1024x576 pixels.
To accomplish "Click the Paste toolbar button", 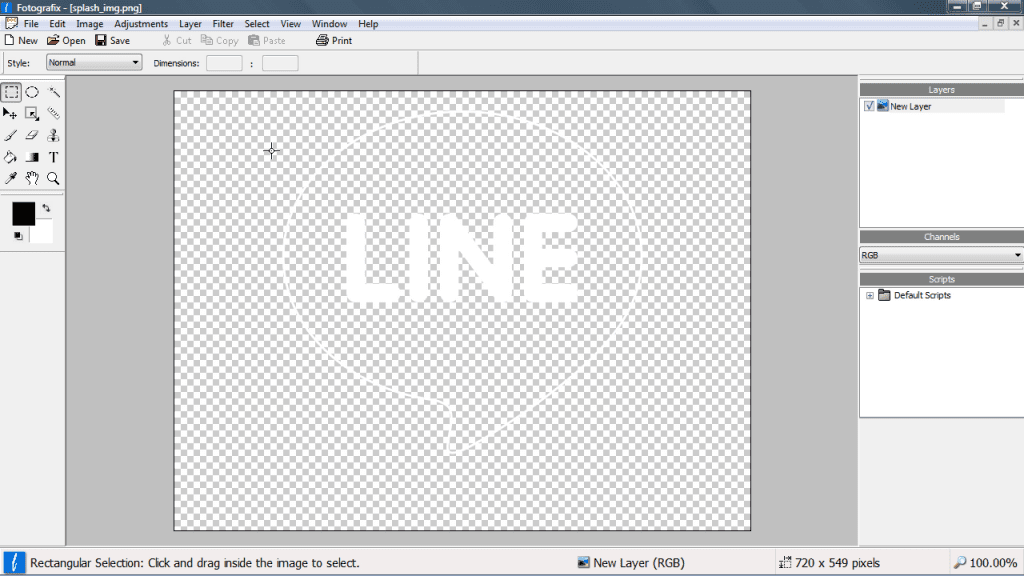I will 267,40.
